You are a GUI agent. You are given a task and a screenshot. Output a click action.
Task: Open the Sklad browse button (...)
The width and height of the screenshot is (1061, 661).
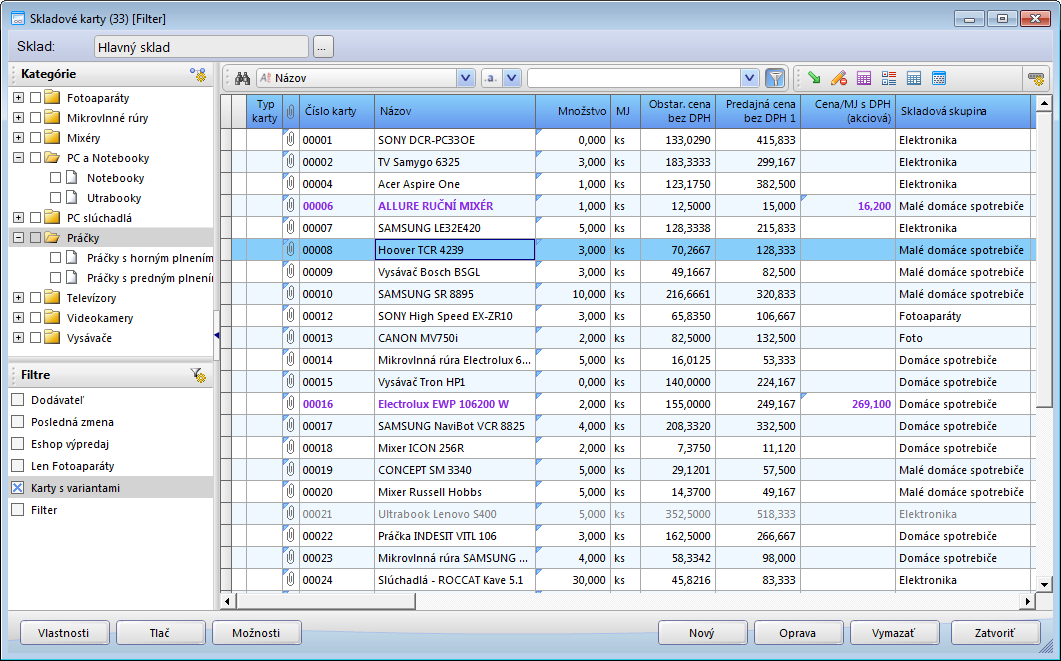coord(323,47)
